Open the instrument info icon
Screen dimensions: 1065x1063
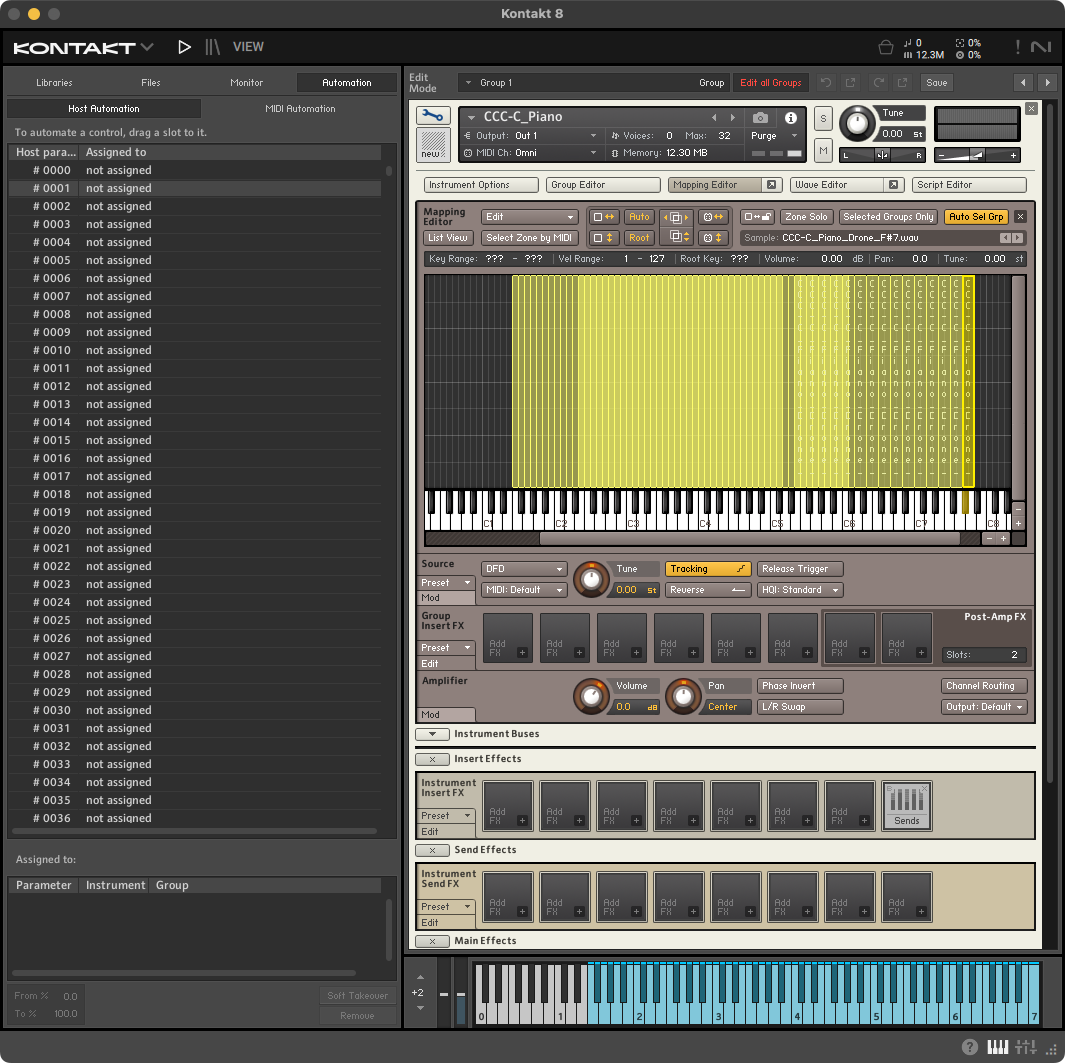[790, 118]
